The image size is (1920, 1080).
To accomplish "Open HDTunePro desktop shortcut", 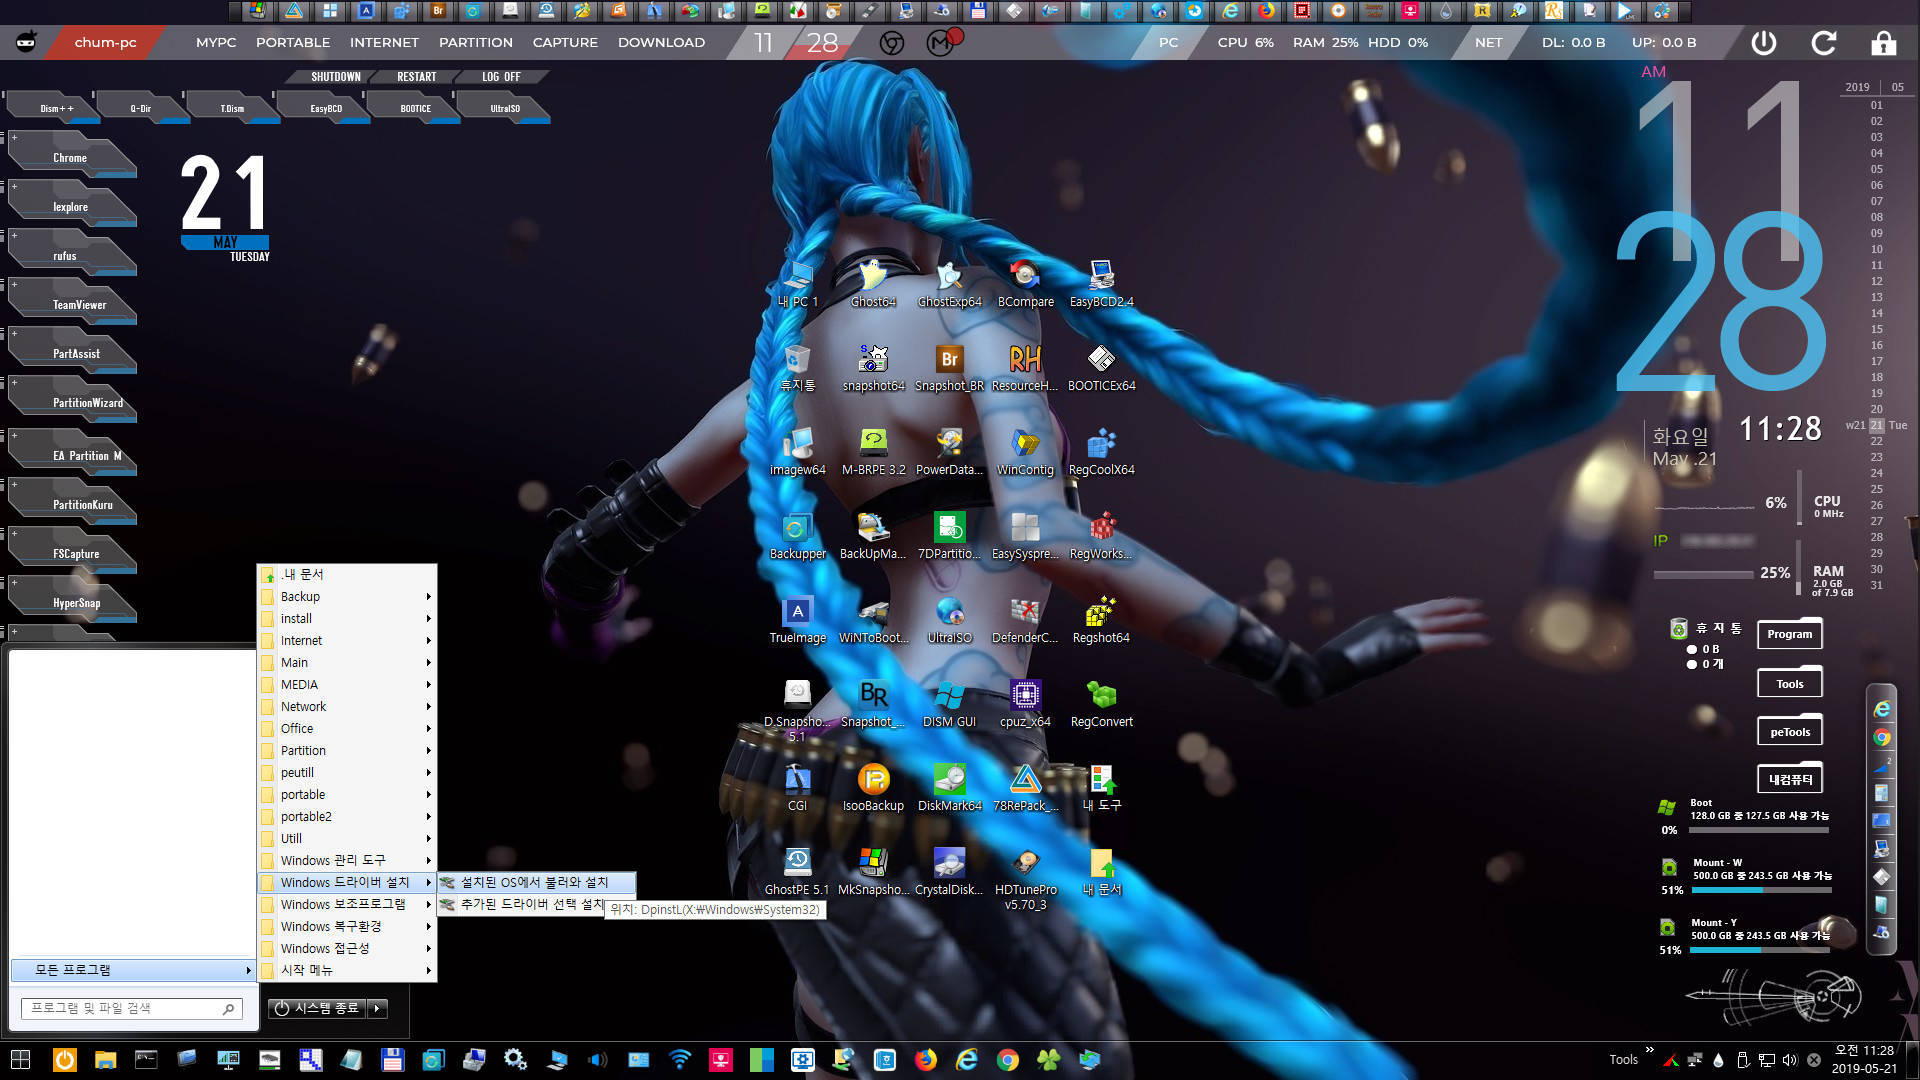I will coord(1025,878).
